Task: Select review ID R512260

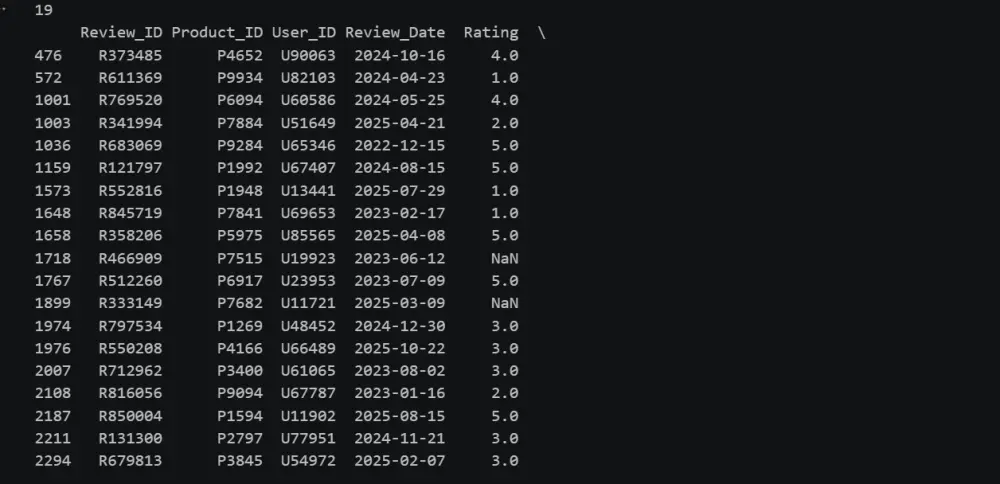Action: point(130,281)
